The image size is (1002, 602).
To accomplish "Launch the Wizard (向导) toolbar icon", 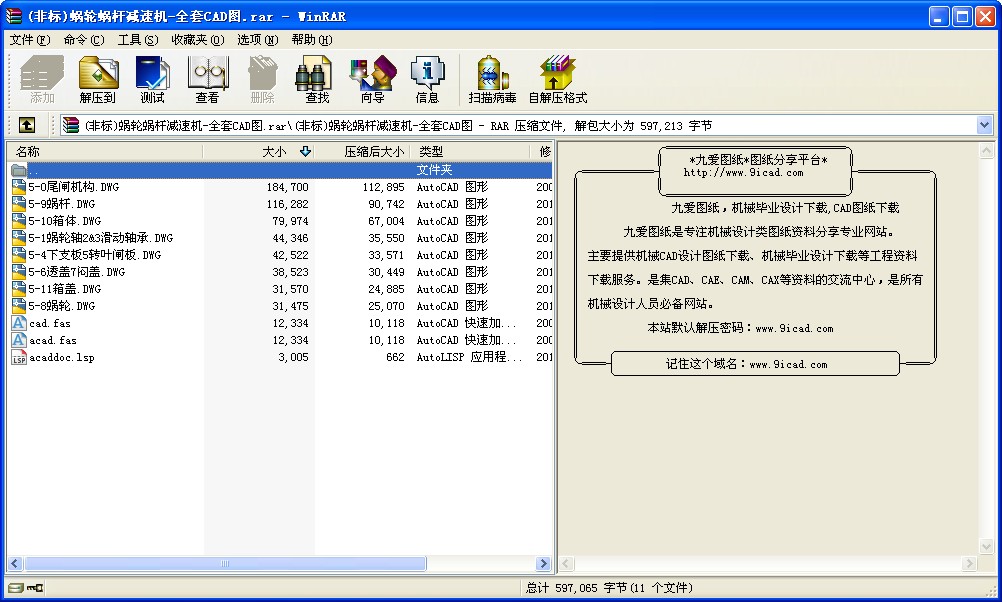I will tap(372, 80).
